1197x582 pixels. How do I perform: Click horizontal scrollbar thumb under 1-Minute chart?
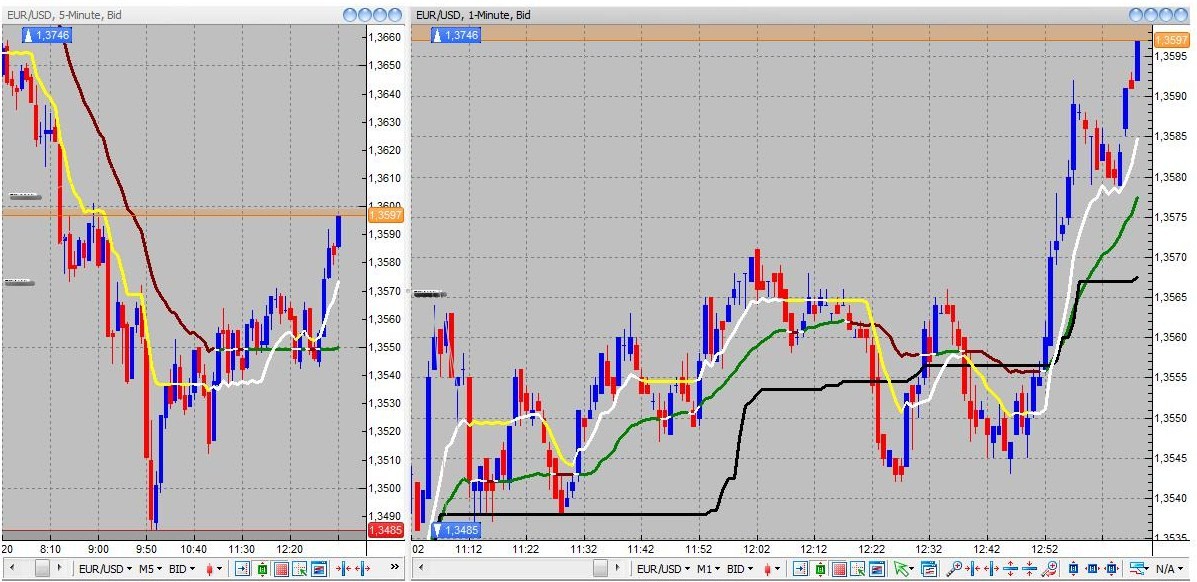602,567
